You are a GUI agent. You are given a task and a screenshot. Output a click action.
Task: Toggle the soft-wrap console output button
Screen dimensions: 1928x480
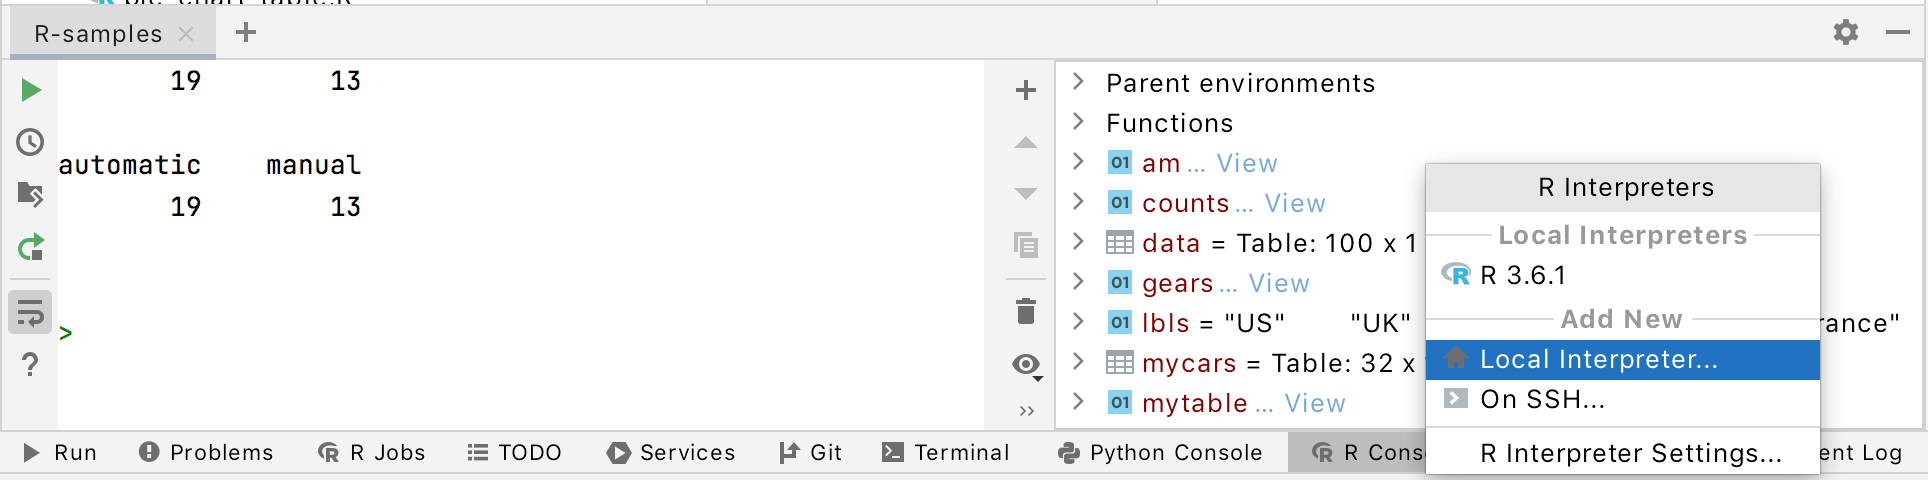click(x=30, y=313)
